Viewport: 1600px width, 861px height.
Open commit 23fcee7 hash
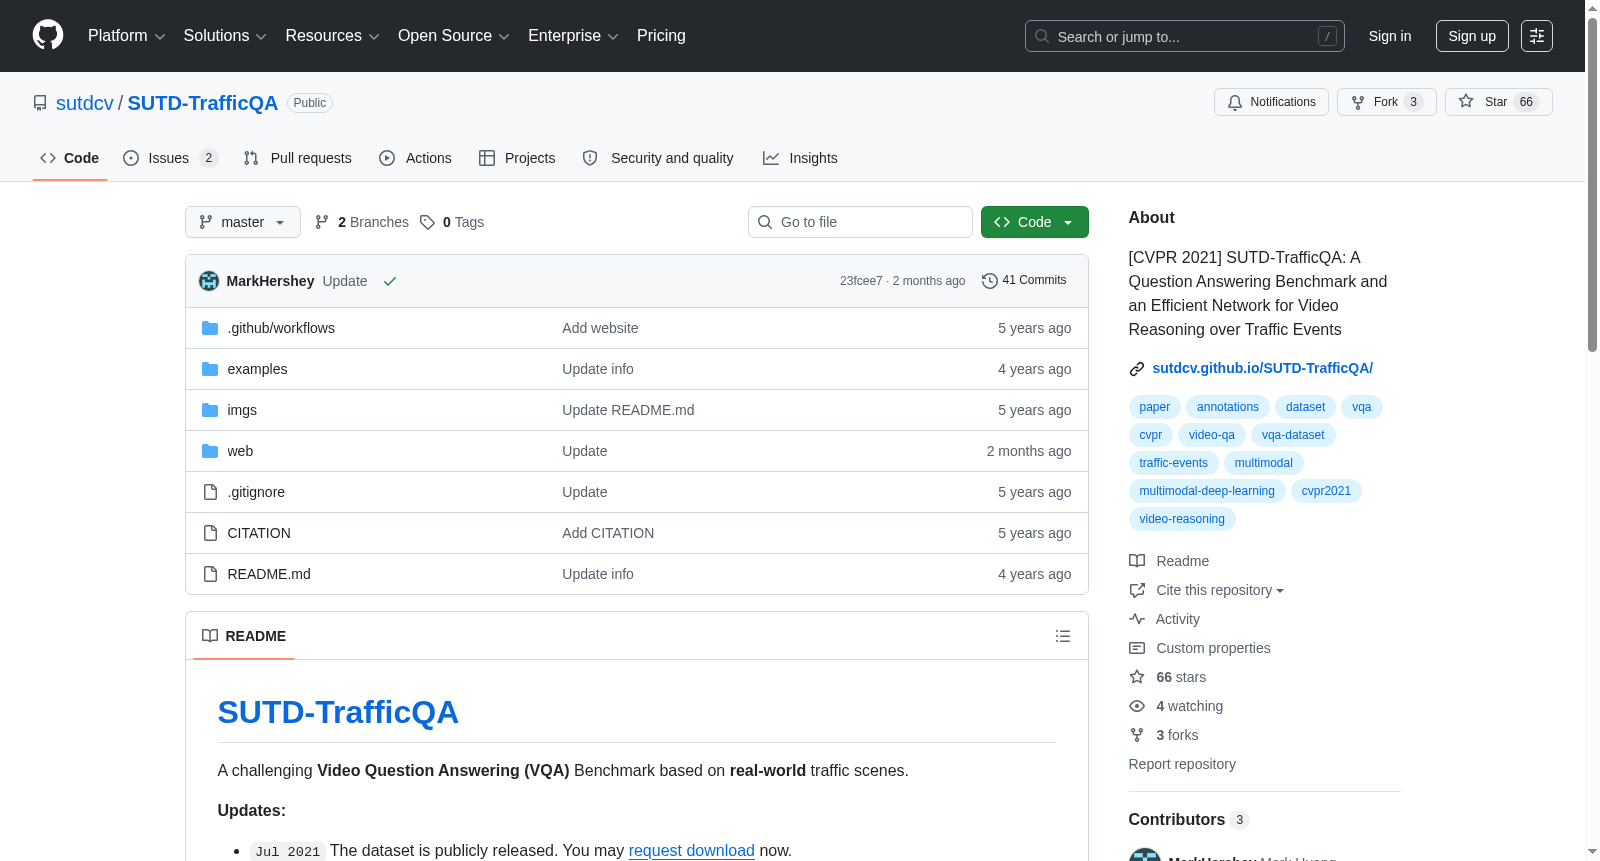[861, 281]
